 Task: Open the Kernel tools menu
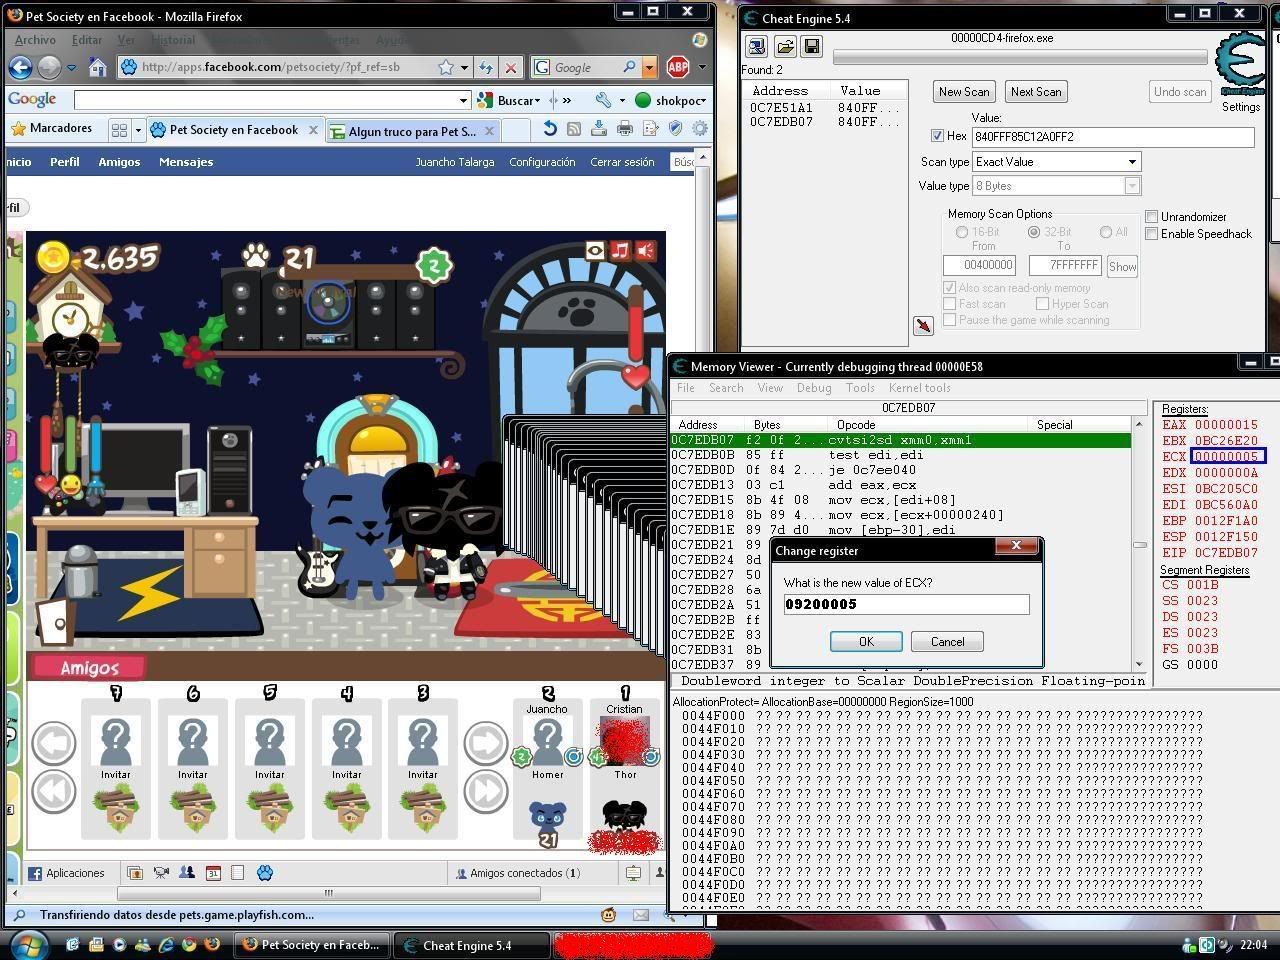(x=920, y=388)
